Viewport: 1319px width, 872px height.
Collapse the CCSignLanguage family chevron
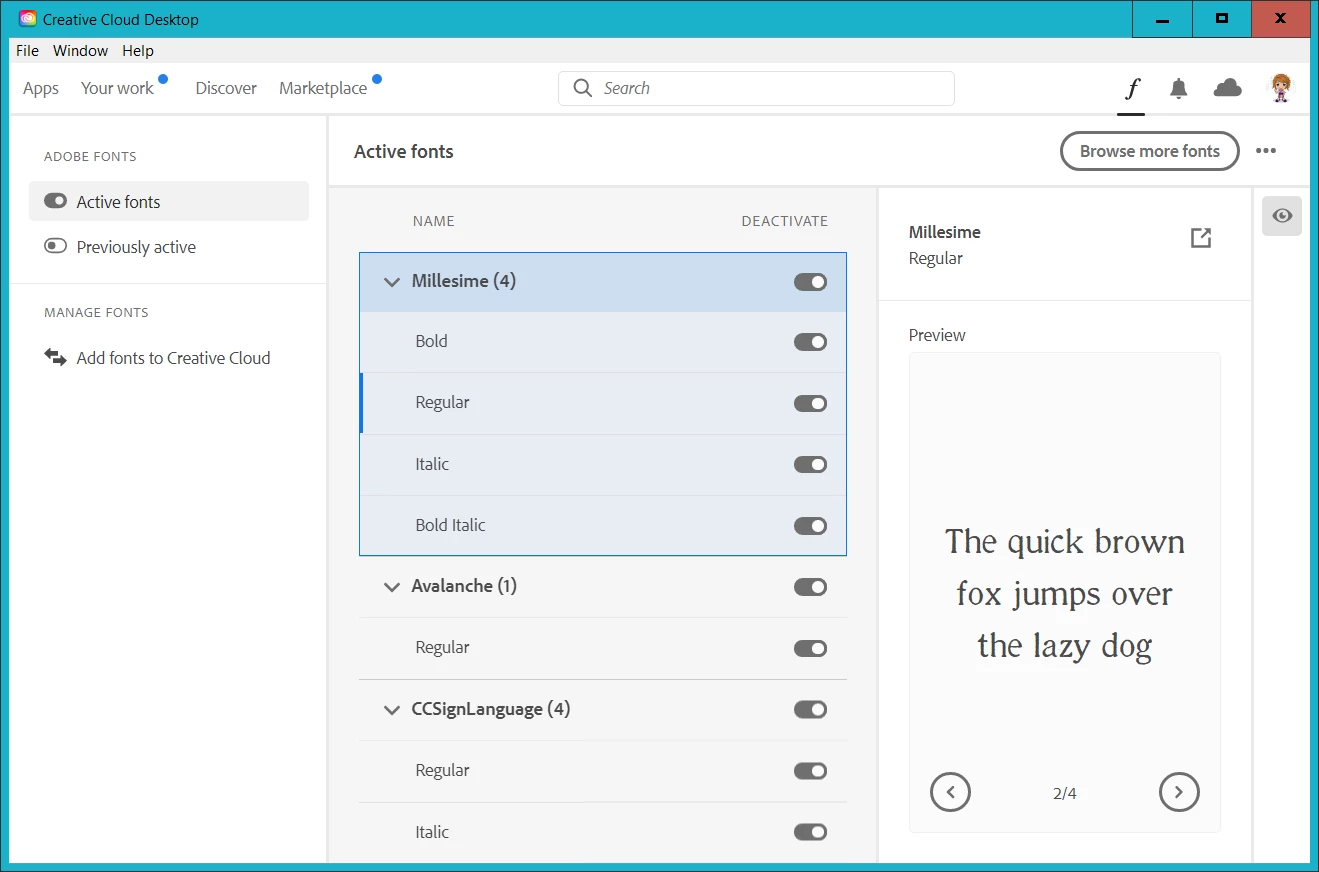[392, 710]
